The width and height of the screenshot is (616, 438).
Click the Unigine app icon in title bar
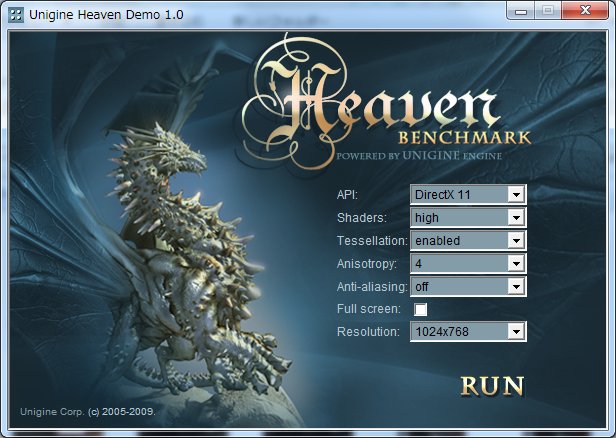[16, 14]
